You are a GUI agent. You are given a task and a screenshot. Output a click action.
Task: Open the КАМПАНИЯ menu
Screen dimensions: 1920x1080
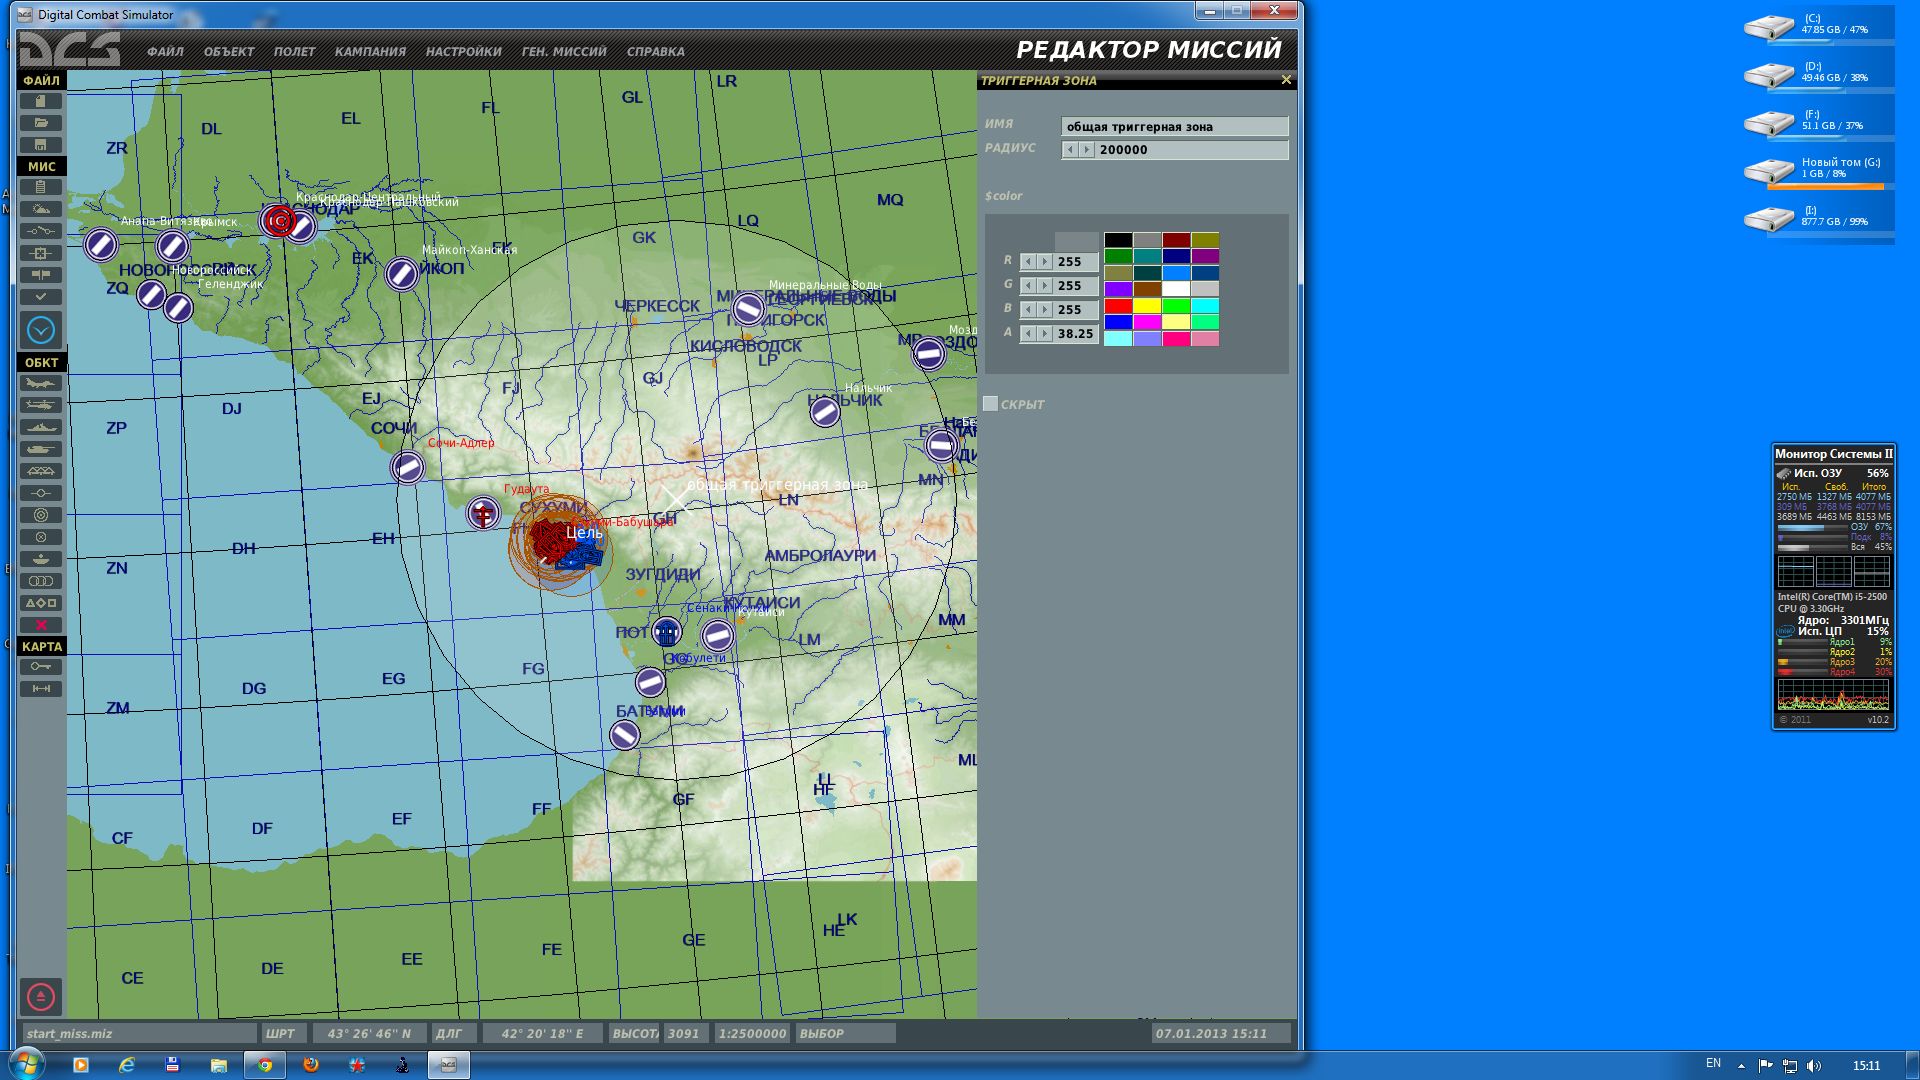(370, 52)
